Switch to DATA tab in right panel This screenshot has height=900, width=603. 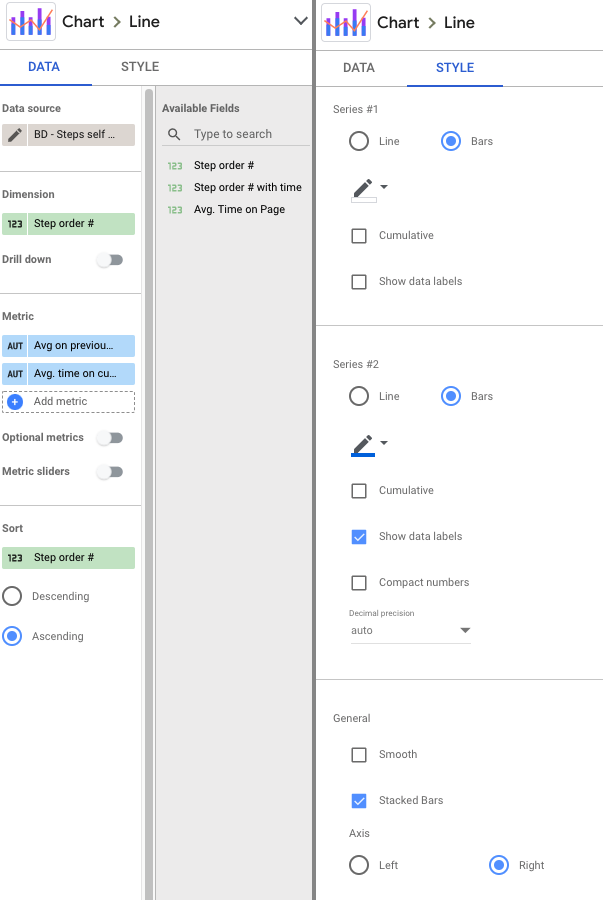click(359, 68)
